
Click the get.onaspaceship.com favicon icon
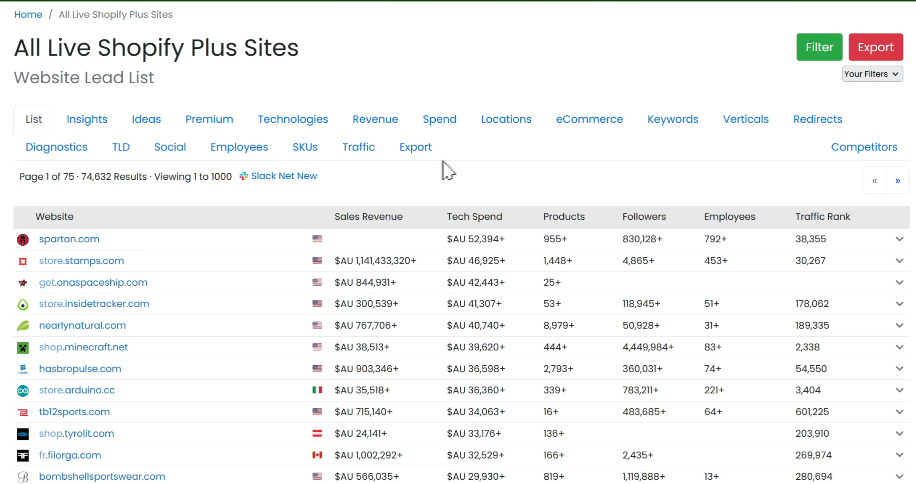coord(23,283)
